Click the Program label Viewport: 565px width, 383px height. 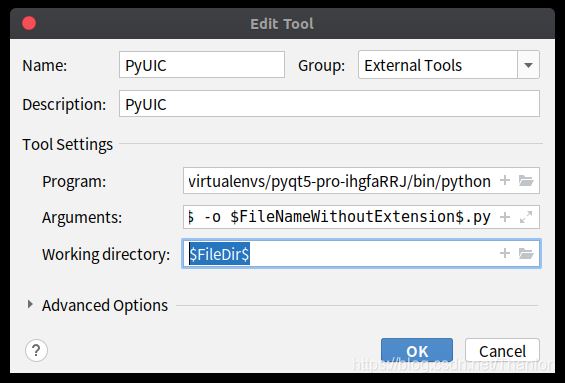pyautogui.click(x=74, y=181)
